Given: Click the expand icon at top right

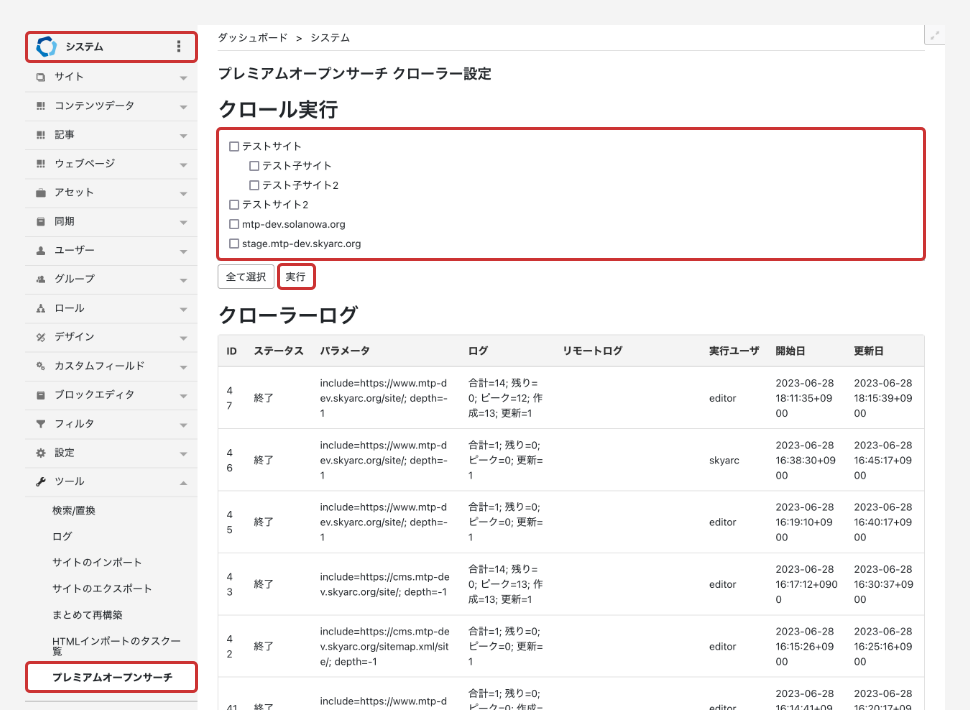Looking at the screenshot, I should [935, 35].
